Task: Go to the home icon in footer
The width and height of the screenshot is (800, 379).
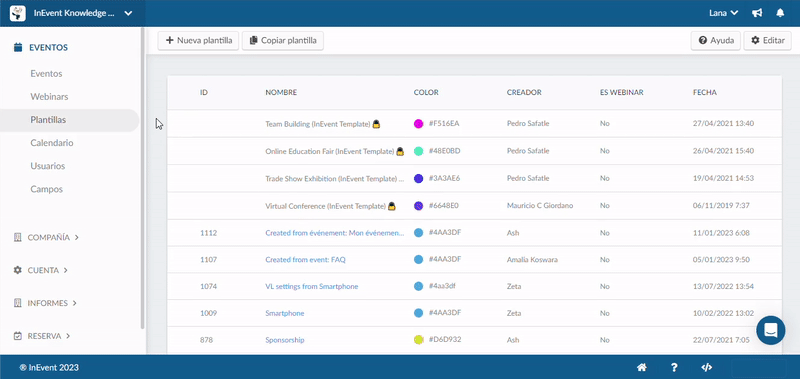Action: 642,367
